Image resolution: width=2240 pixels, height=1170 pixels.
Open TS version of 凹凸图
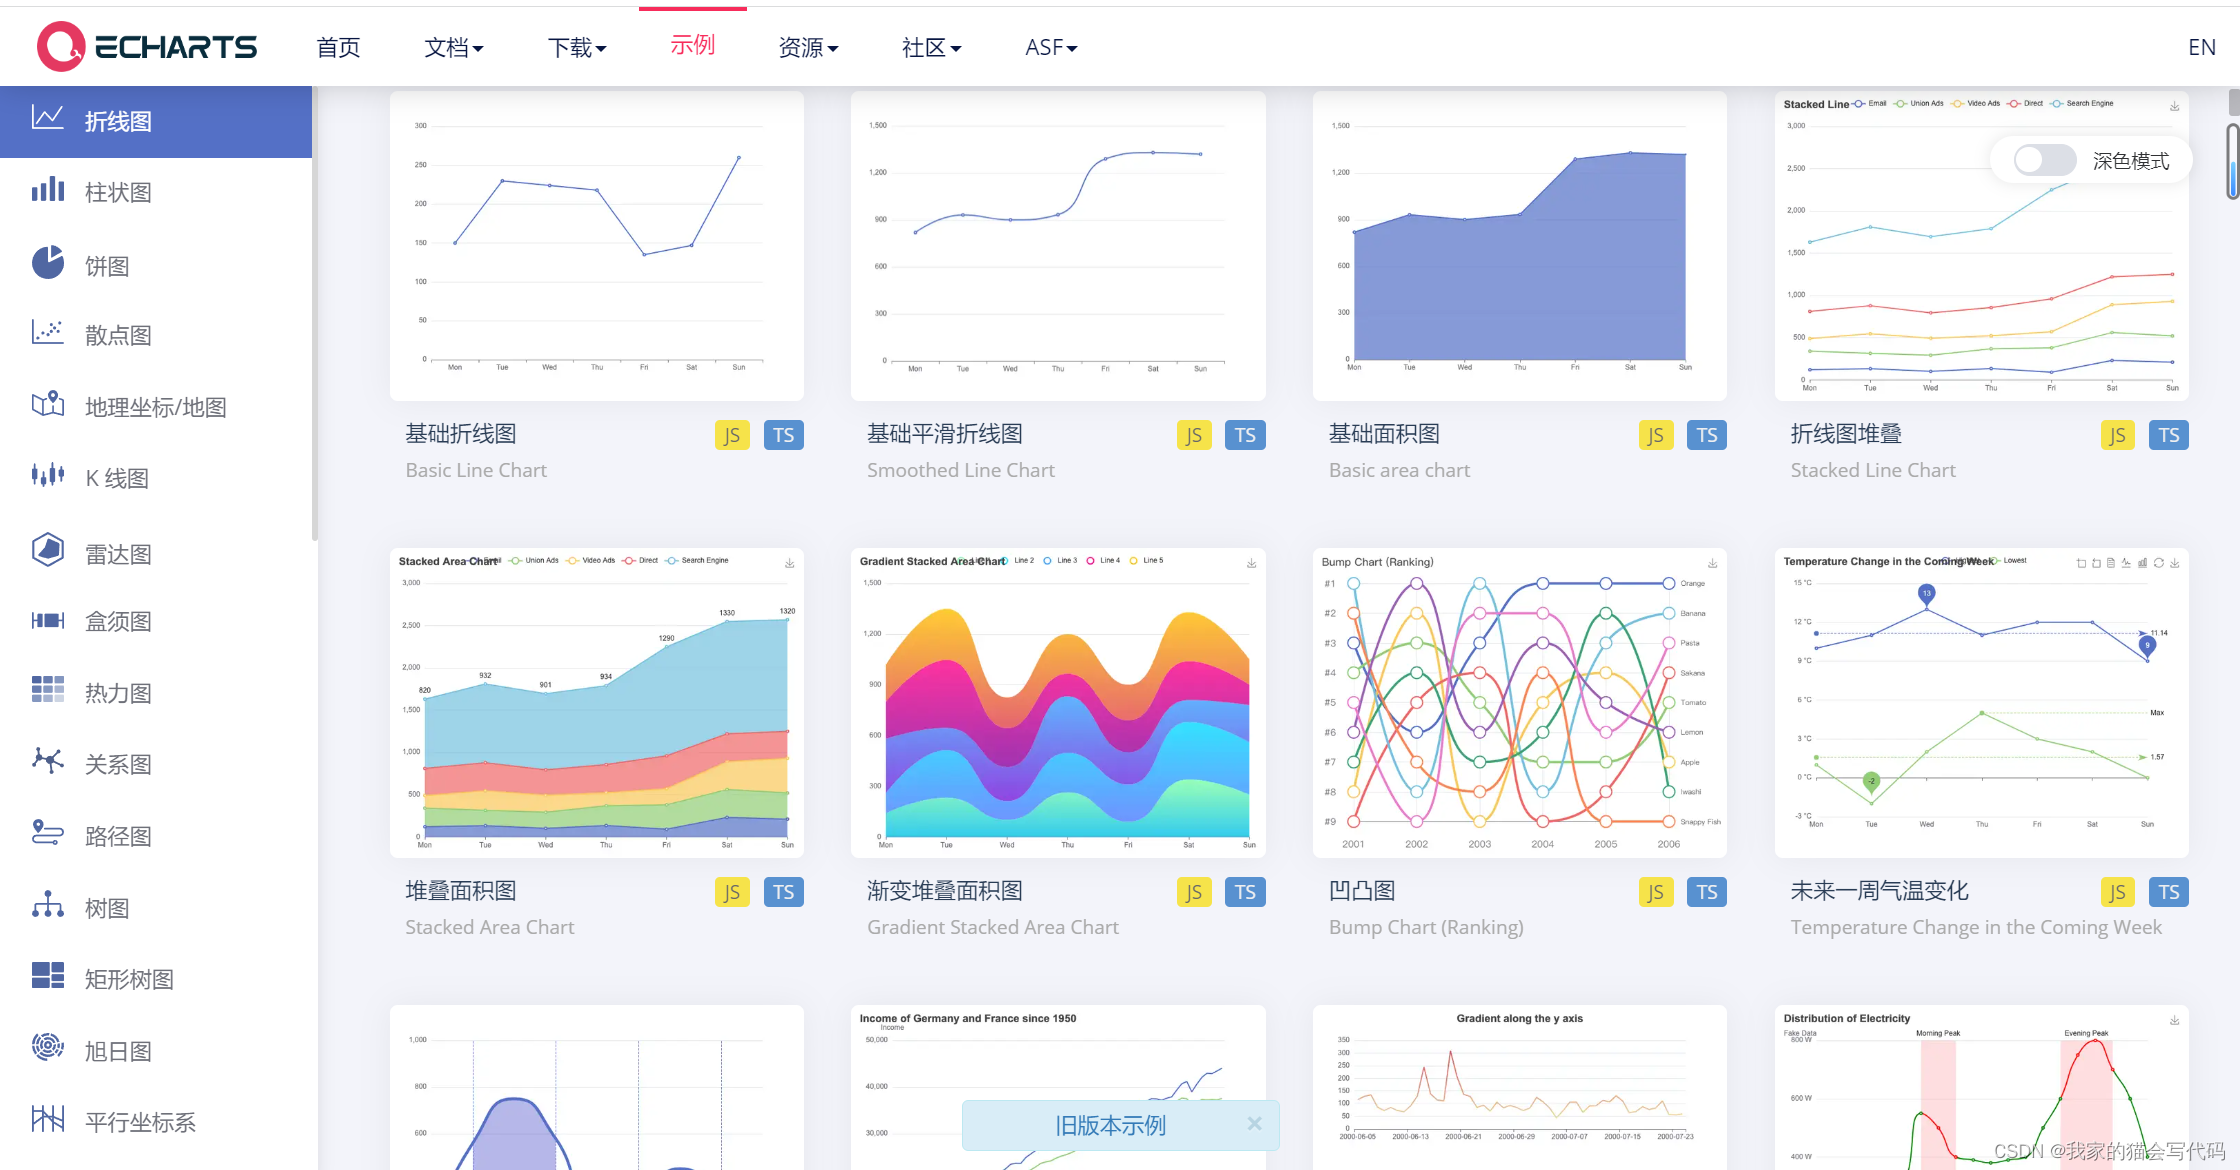click(x=1706, y=892)
